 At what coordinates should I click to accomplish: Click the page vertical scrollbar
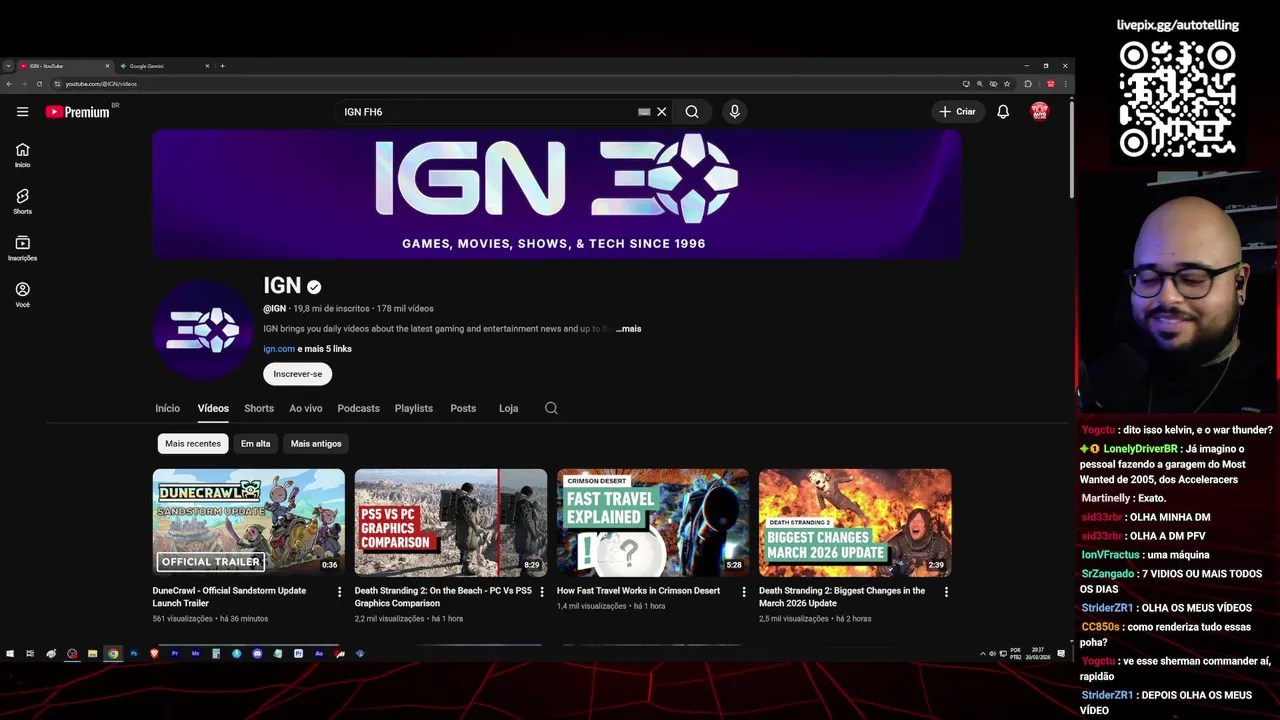(1071, 148)
